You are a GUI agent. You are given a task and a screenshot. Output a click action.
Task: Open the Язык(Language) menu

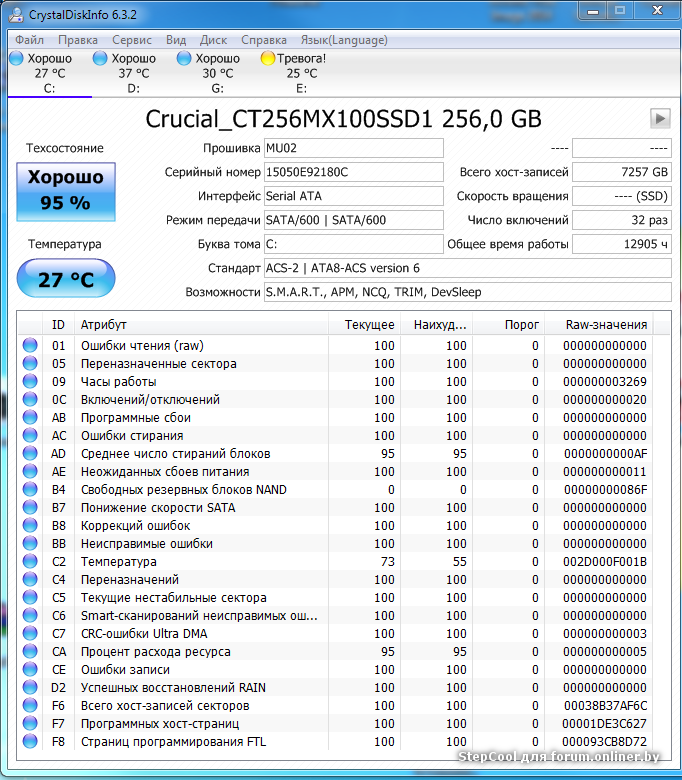344,40
